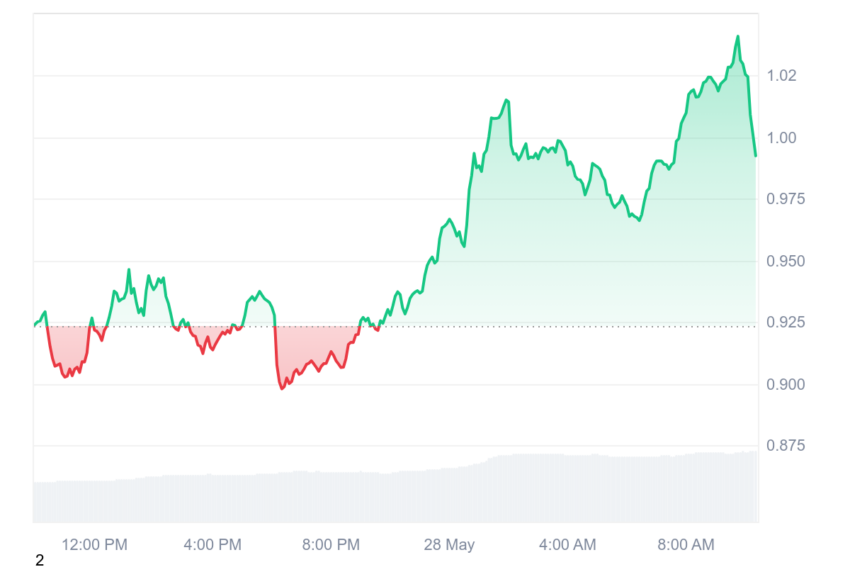Click the 0.950 price axis label
This screenshot has width=850, height=567.
click(x=785, y=261)
